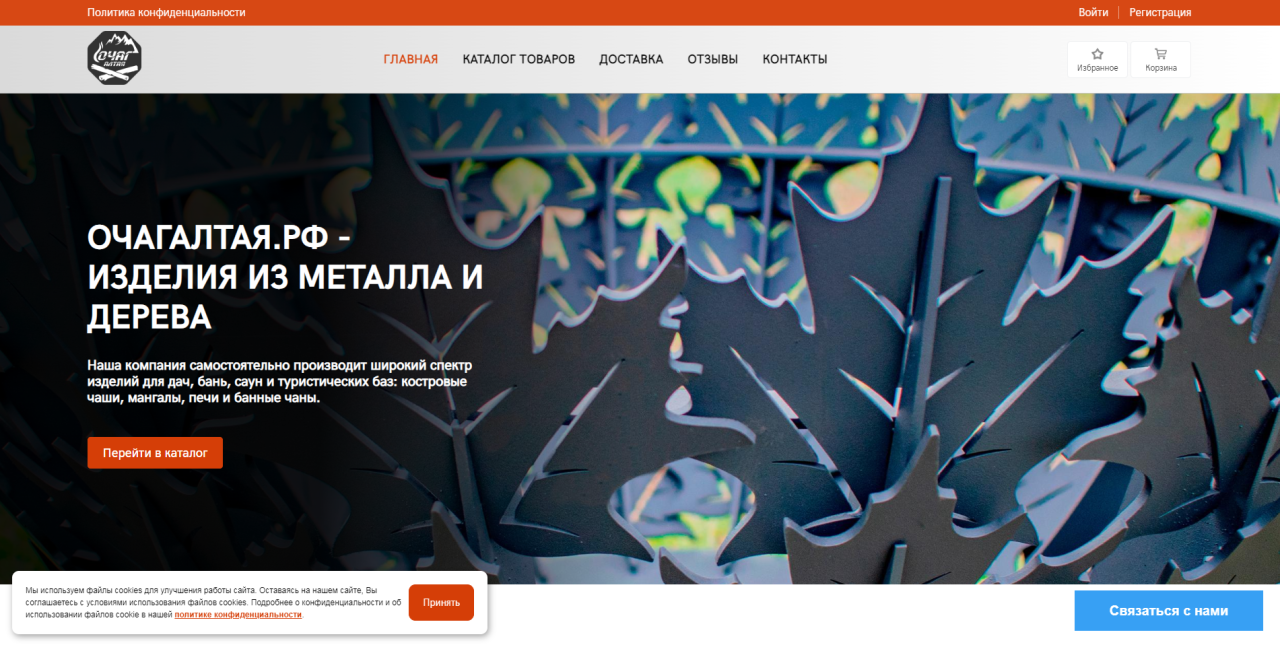Click the Связаться с нами button
Viewport: 1280px width, 647px height.
coord(1168,611)
